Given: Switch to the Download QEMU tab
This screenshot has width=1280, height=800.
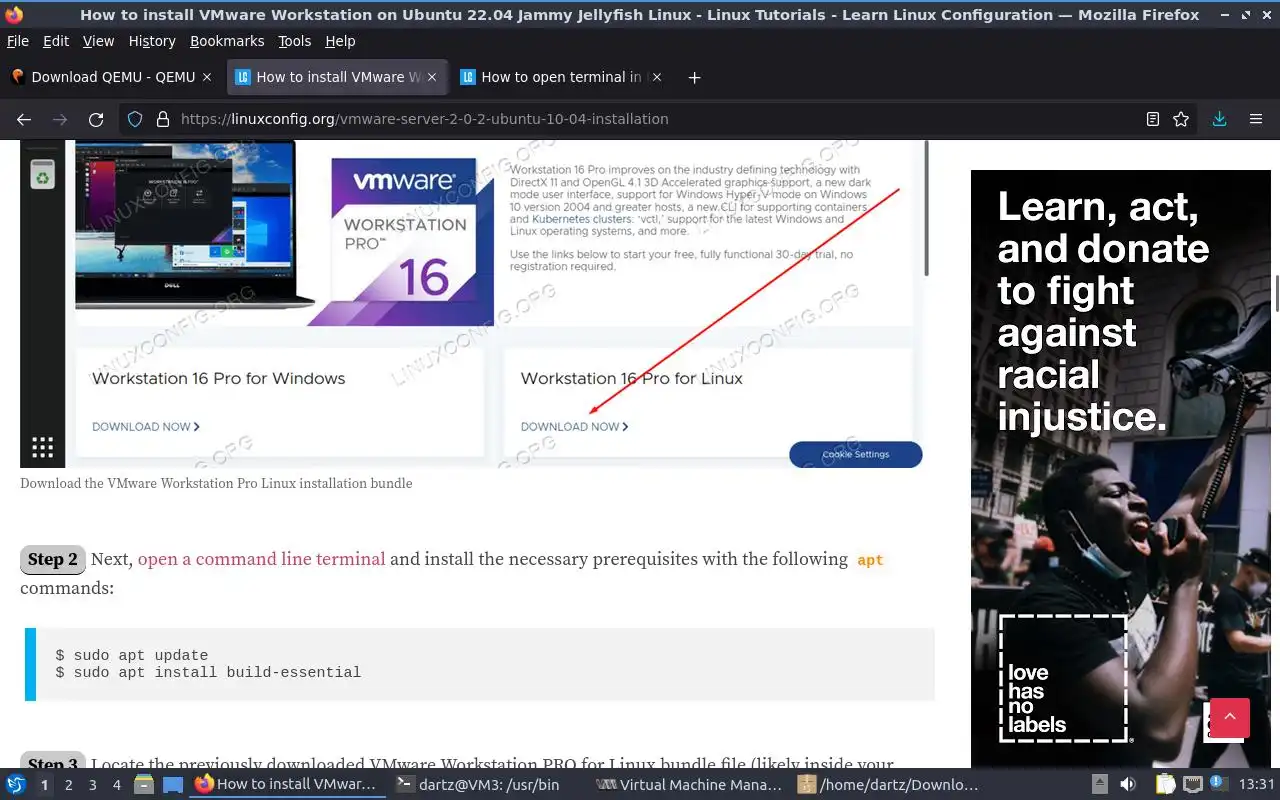Looking at the screenshot, I should (112, 77).
